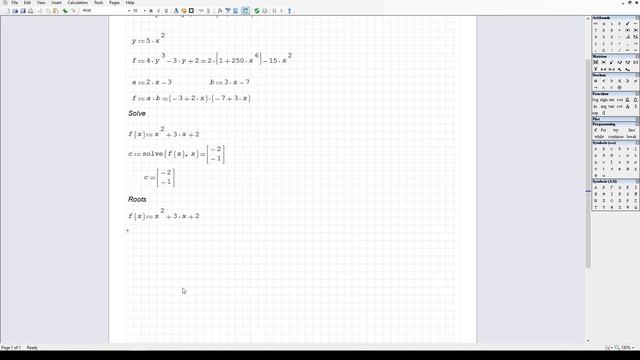Screen dimensions: 640x360
Task: Select the 'Roots' heading text
Action: pos(137,199)
